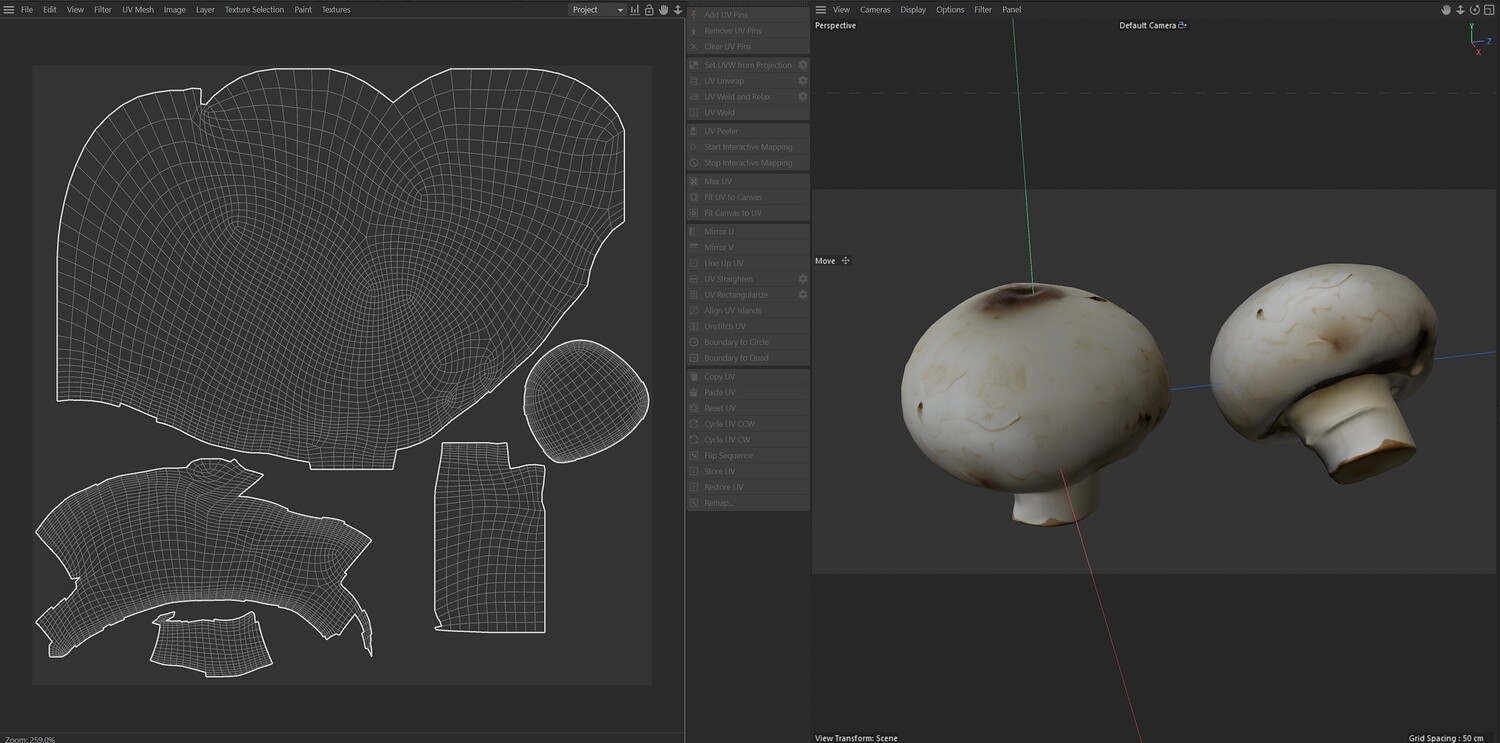This screenshot has width=1500, height=743.
Task: Open the Display menu in 3D viewport
Action: click(x=913, y=9)
